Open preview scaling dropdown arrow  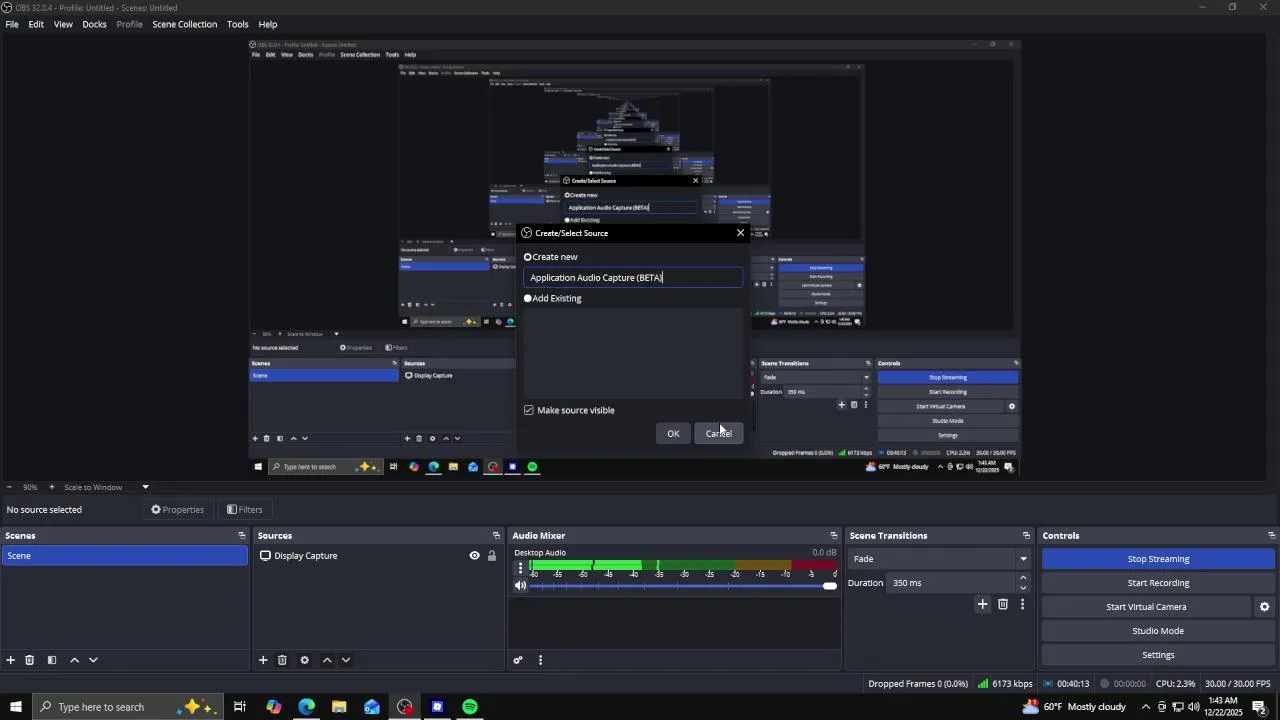click(x=145, y=487)
